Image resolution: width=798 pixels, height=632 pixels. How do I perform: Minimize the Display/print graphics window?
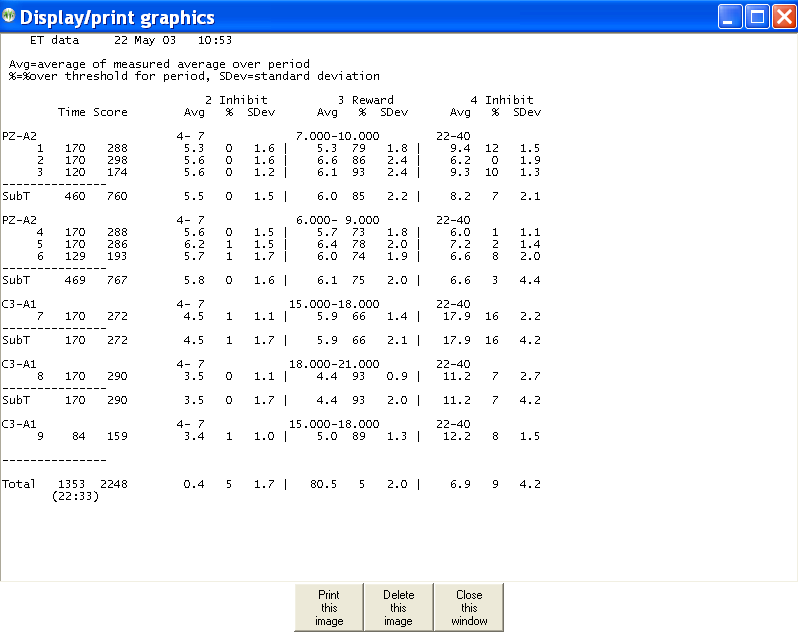(730, 17)
